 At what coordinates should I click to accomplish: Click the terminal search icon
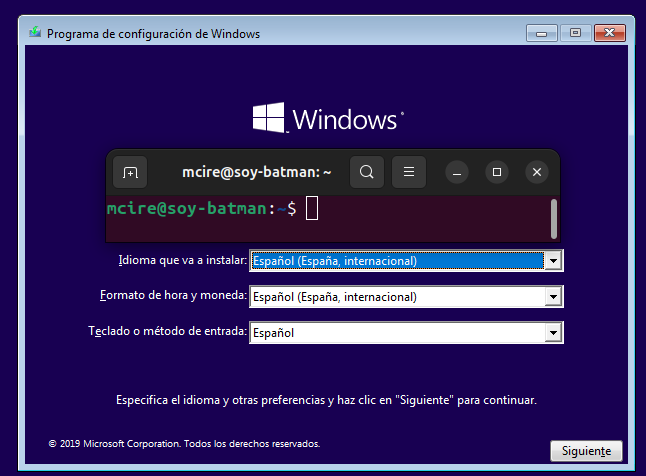pyautogui.click(x=367, y=172)
